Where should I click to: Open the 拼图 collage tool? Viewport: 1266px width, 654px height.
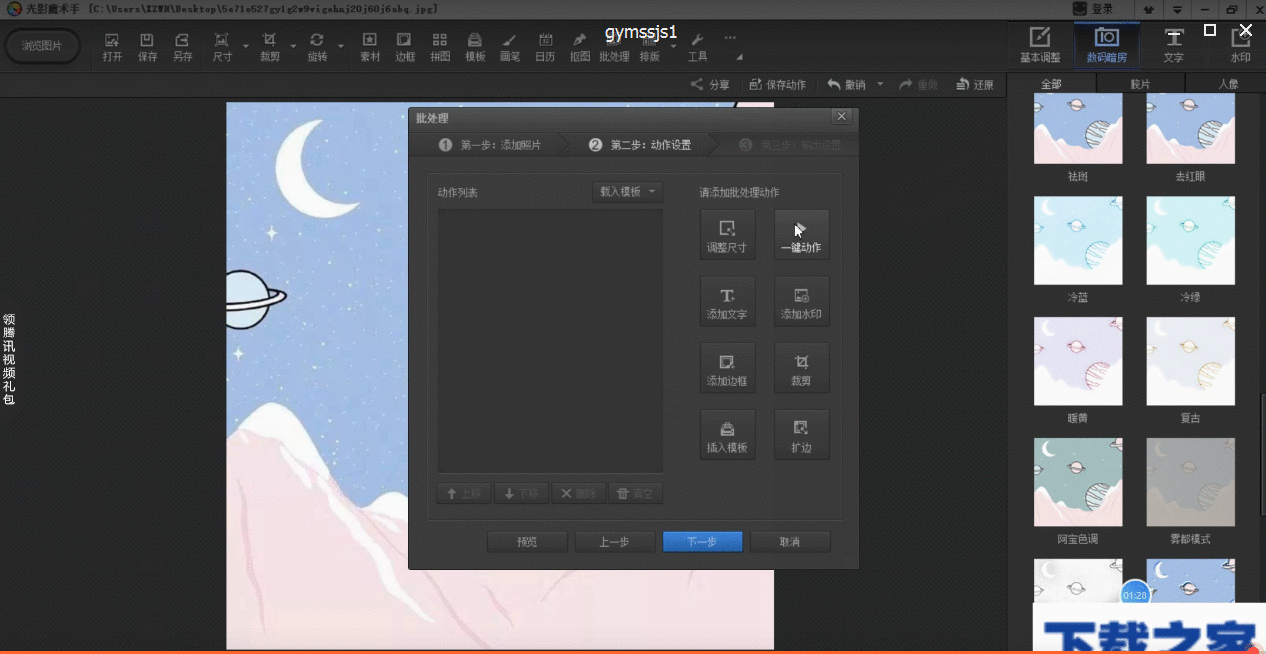(x=440, y=47)
